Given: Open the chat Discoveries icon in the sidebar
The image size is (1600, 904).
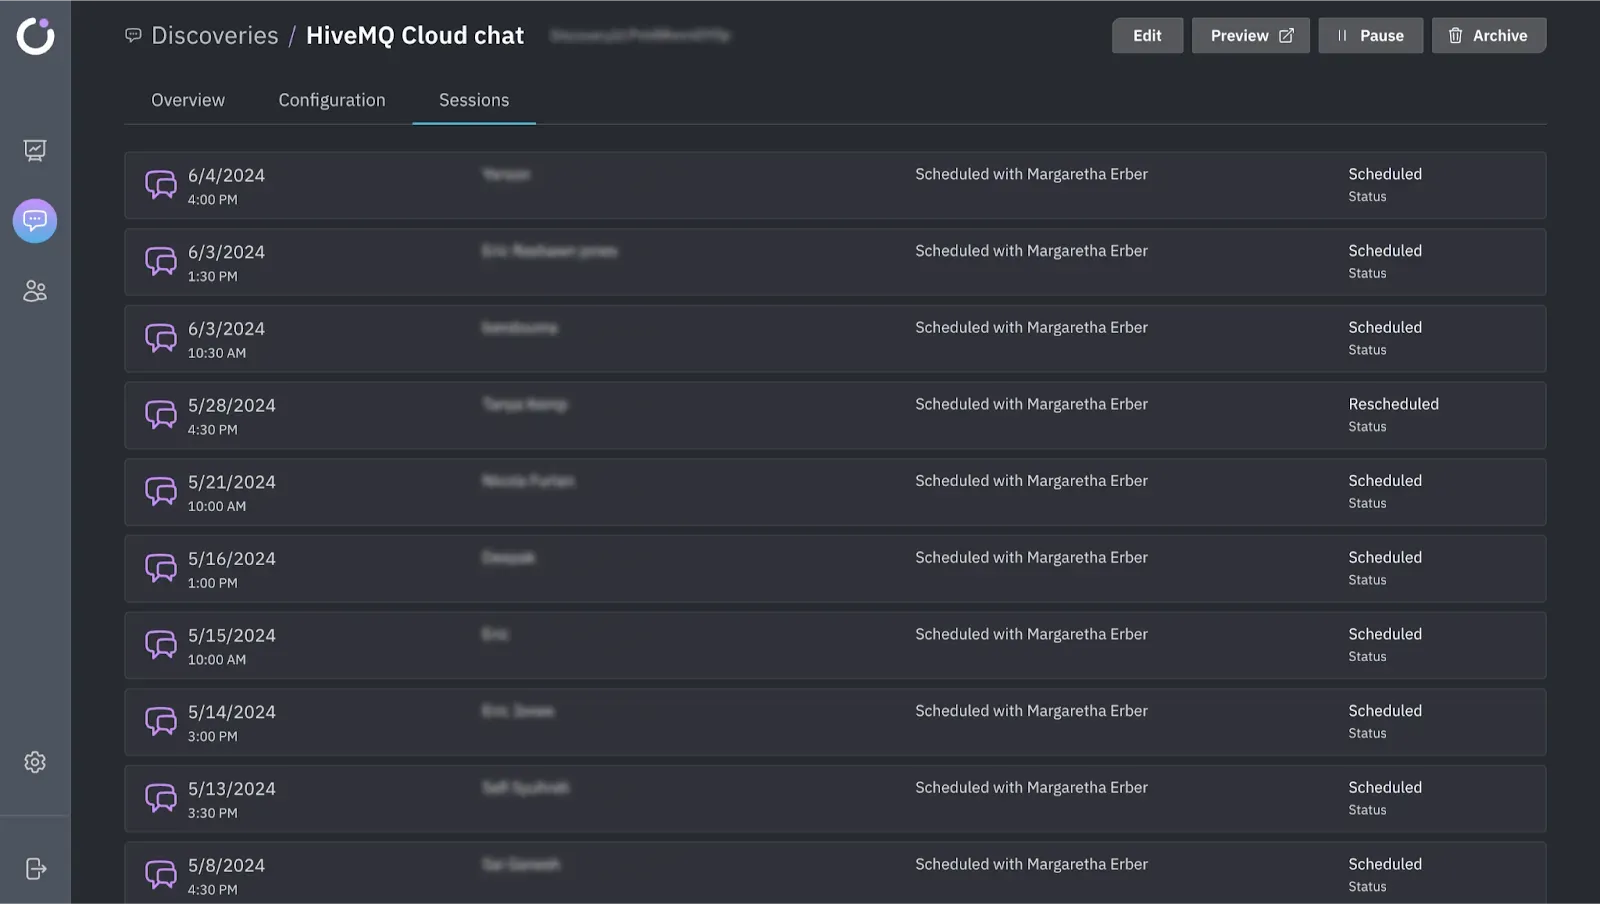Looking at the screenshot, I should tap(35, 221).
